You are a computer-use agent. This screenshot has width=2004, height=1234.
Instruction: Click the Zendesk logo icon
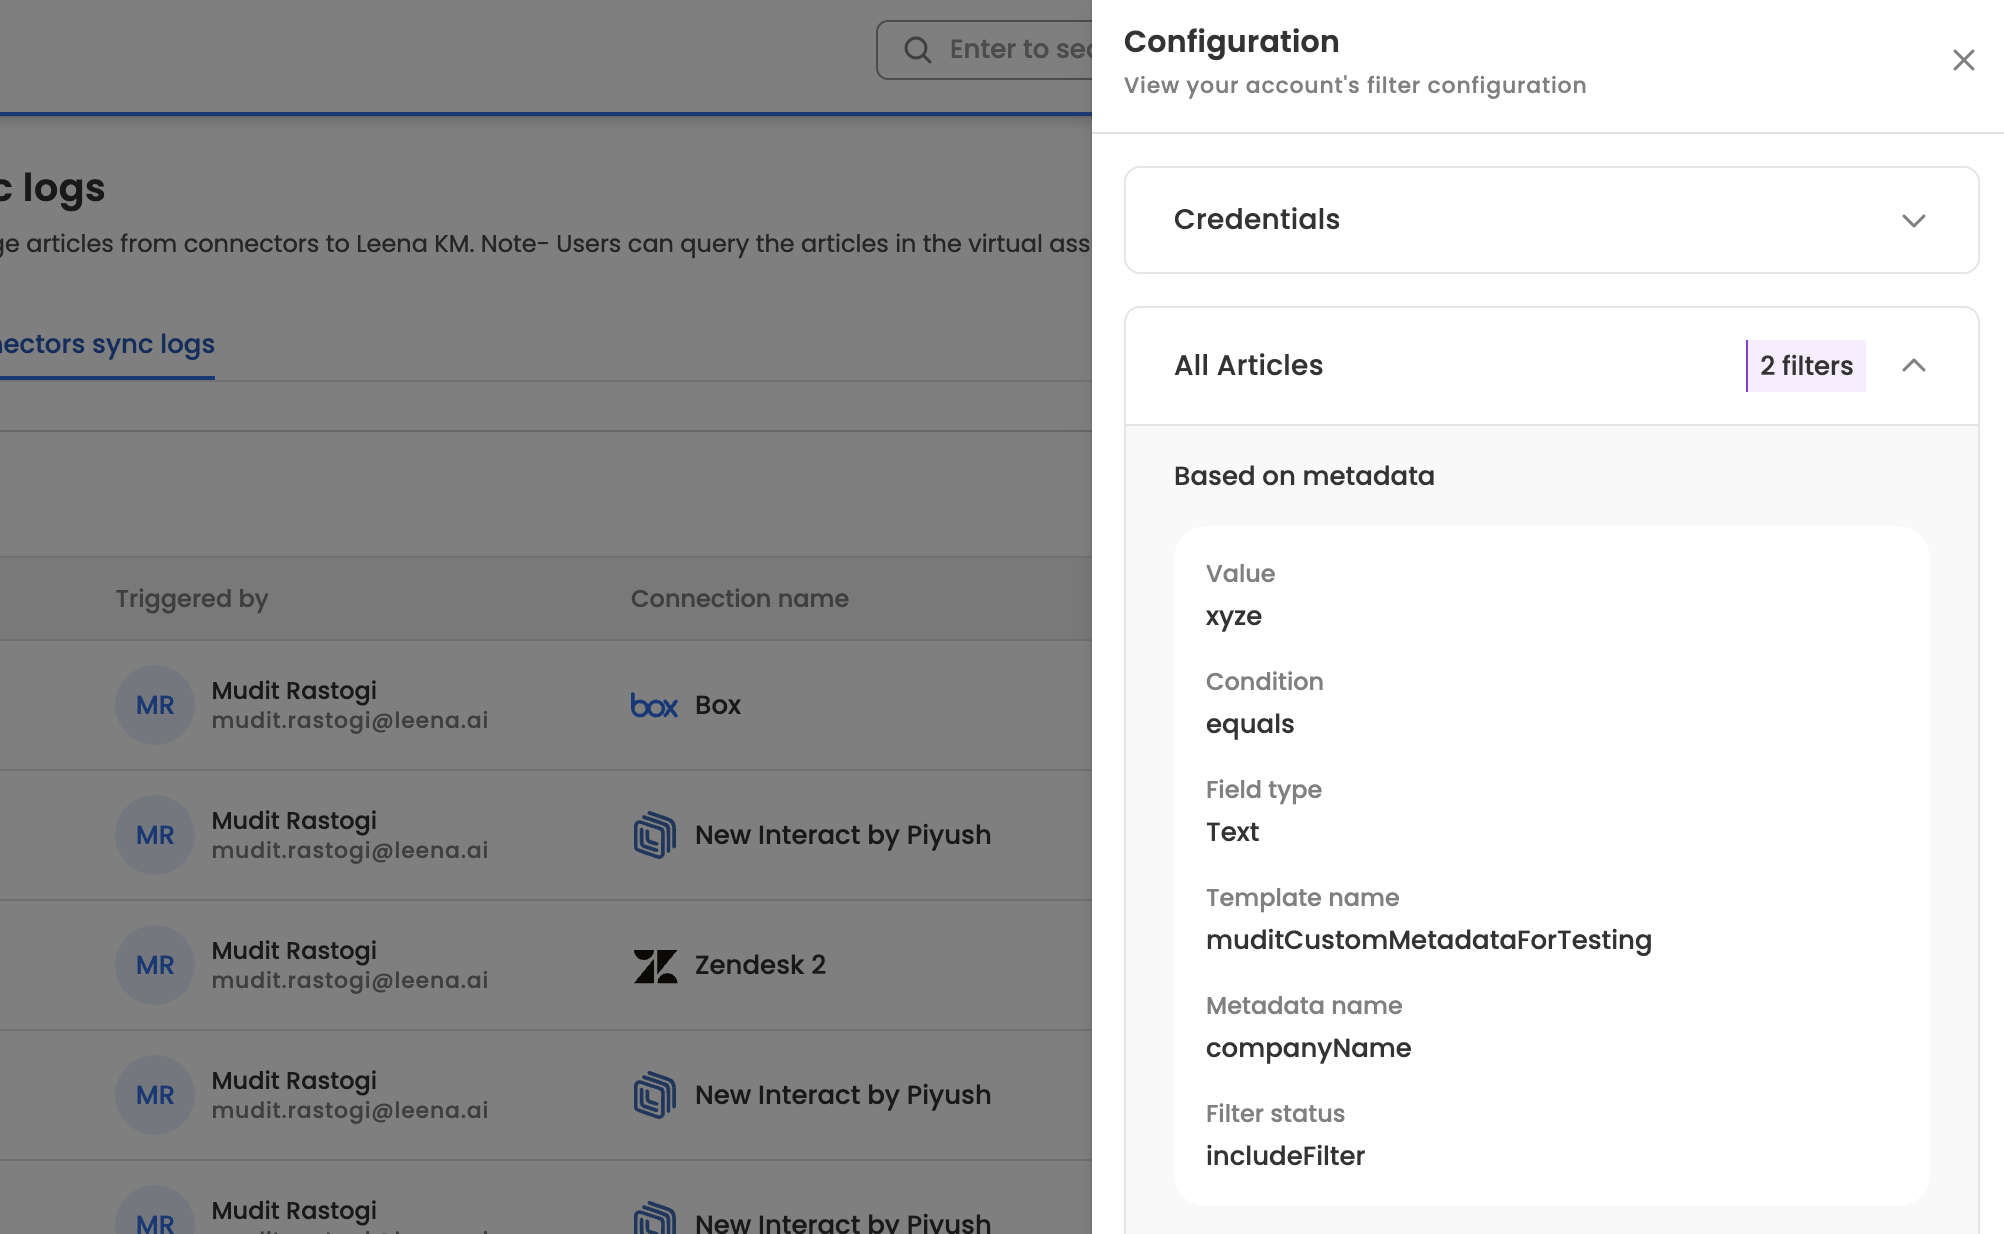[x=655, y=966]
